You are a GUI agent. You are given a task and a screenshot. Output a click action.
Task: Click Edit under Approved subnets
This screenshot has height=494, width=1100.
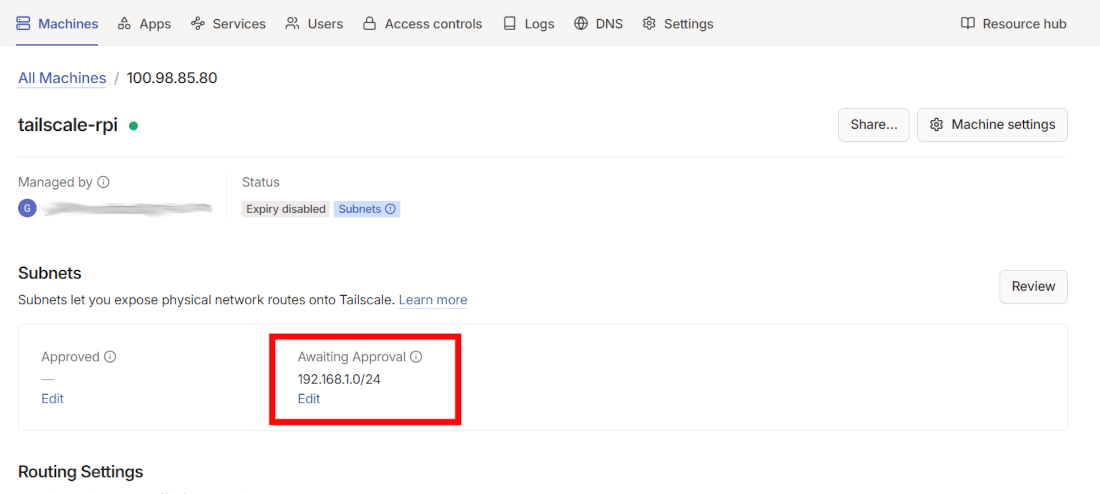click(x=52, y=399)
